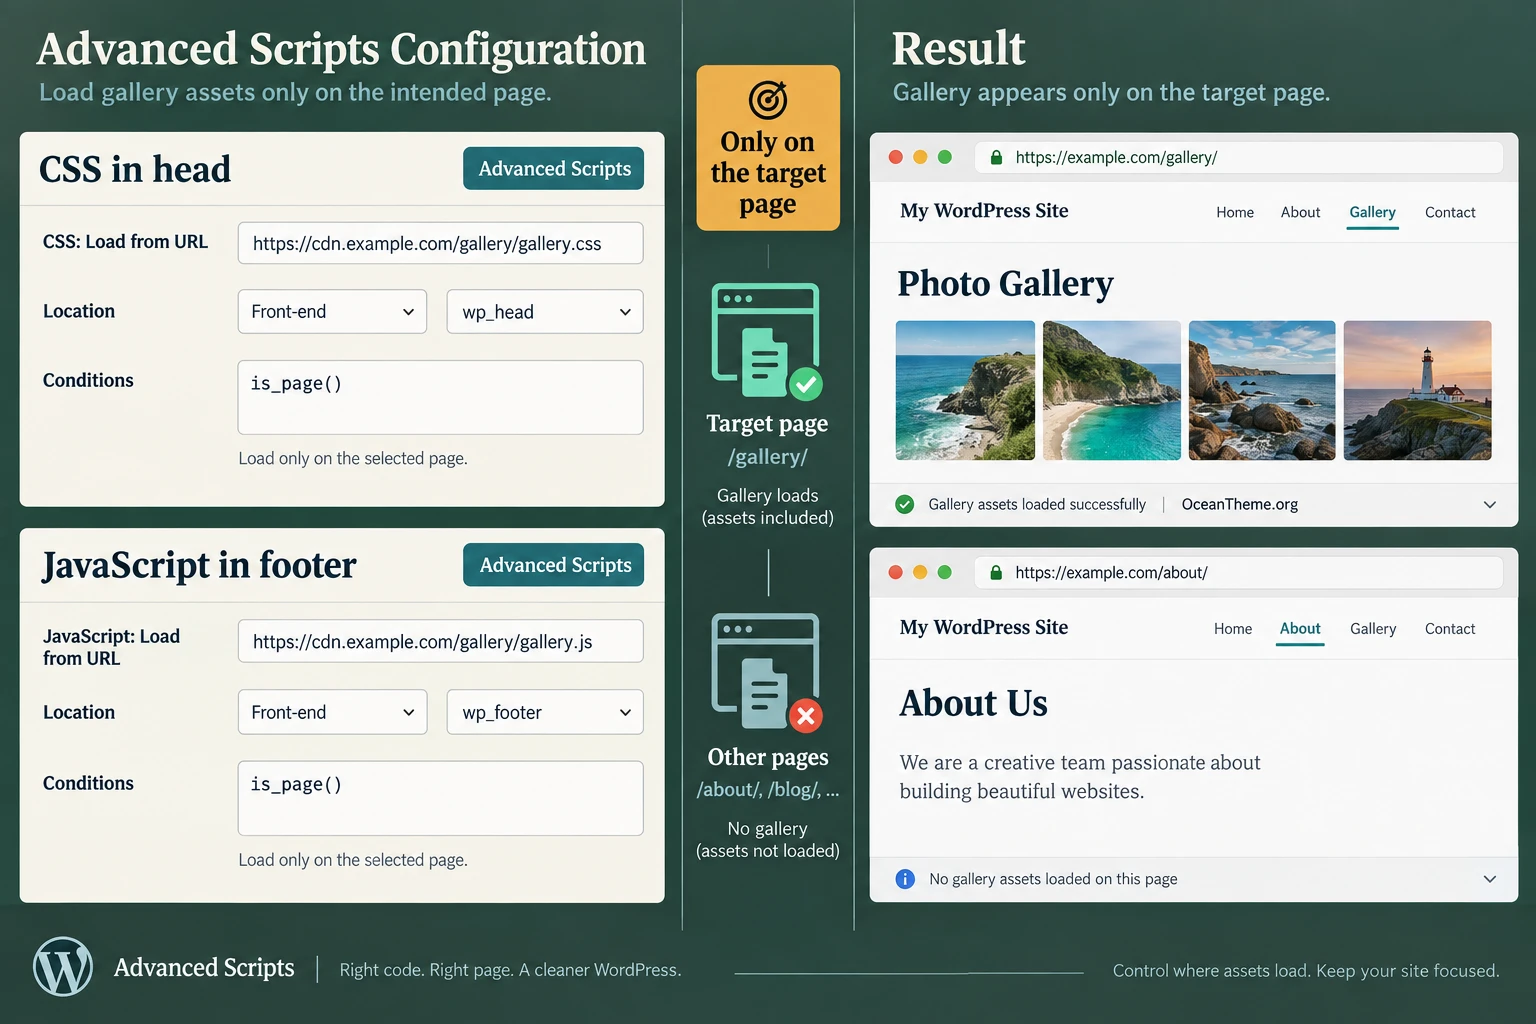Click the red window dot in the about browser
Image resolution: width=1536 pixels, height=1024 pixels.
pyautogui.click(x=896, y=572)
